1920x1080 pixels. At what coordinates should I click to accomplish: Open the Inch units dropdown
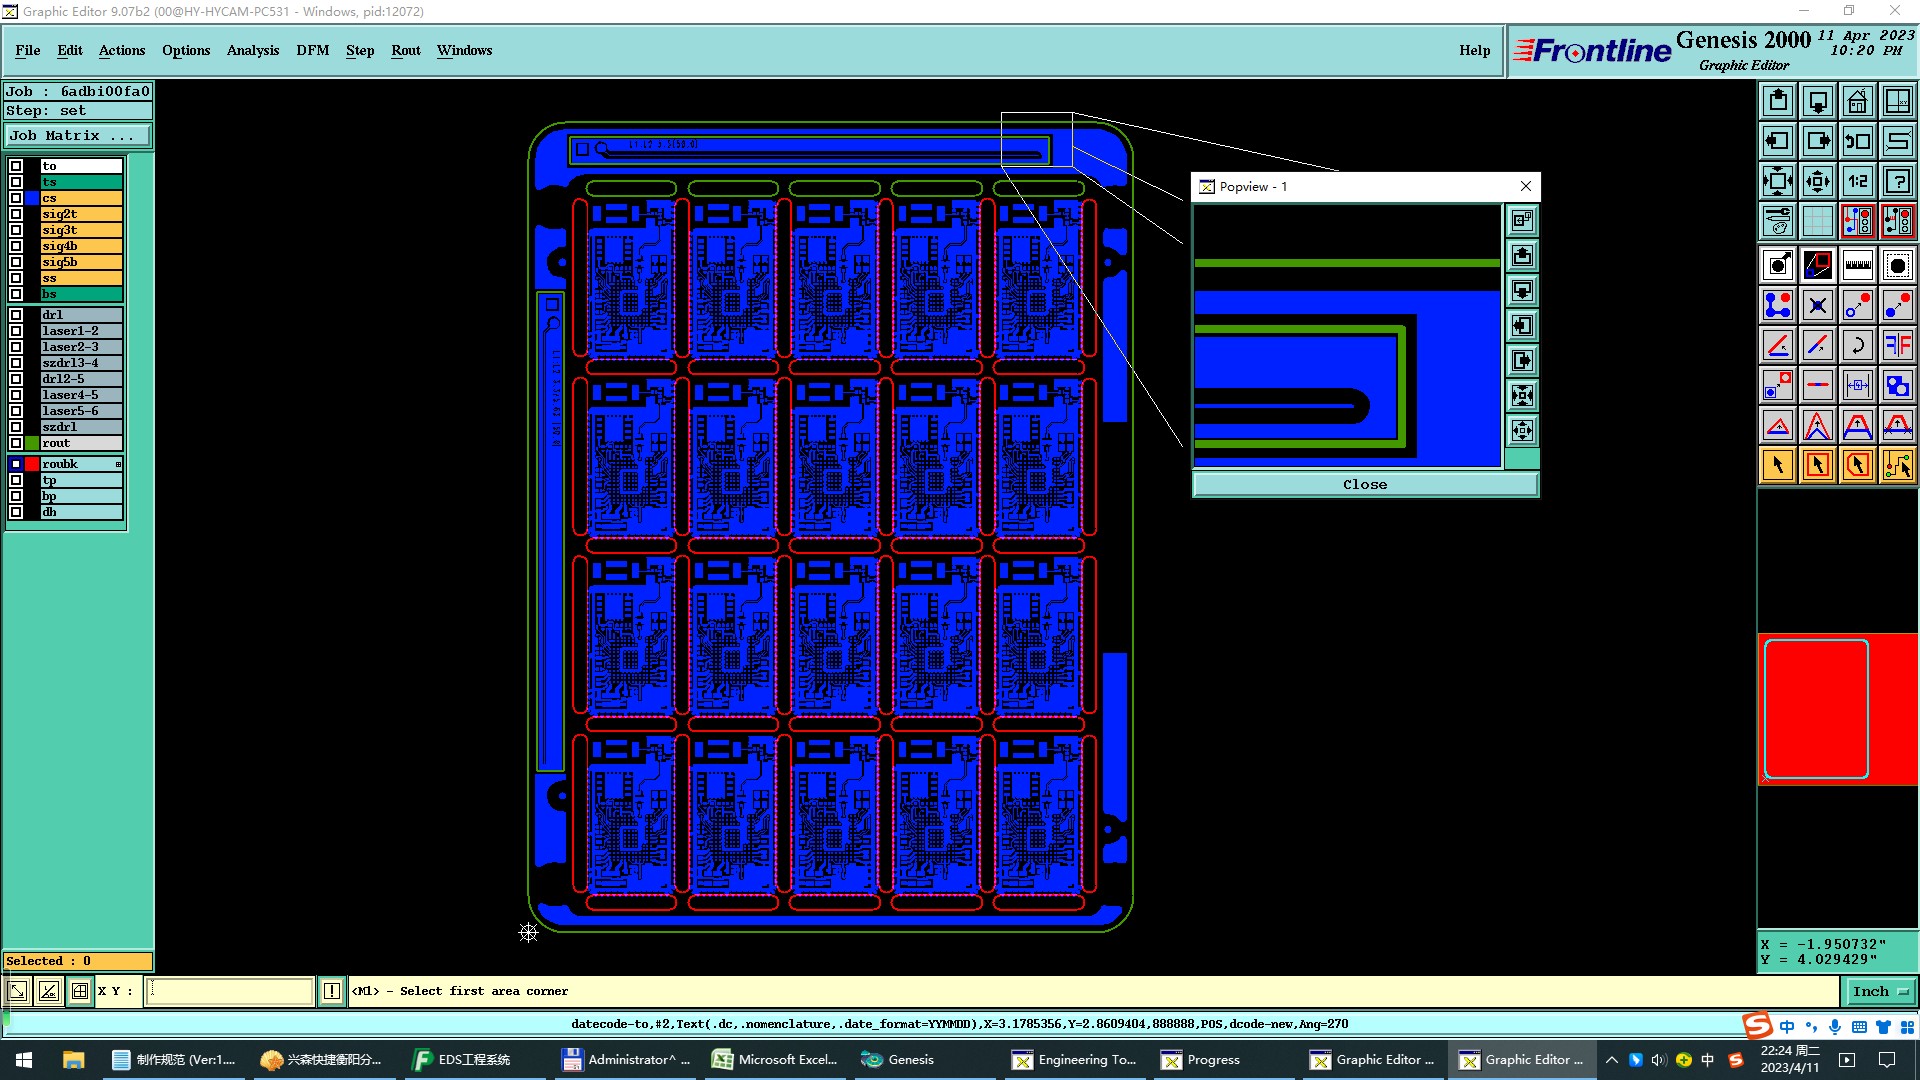[x=1880, y=991]
